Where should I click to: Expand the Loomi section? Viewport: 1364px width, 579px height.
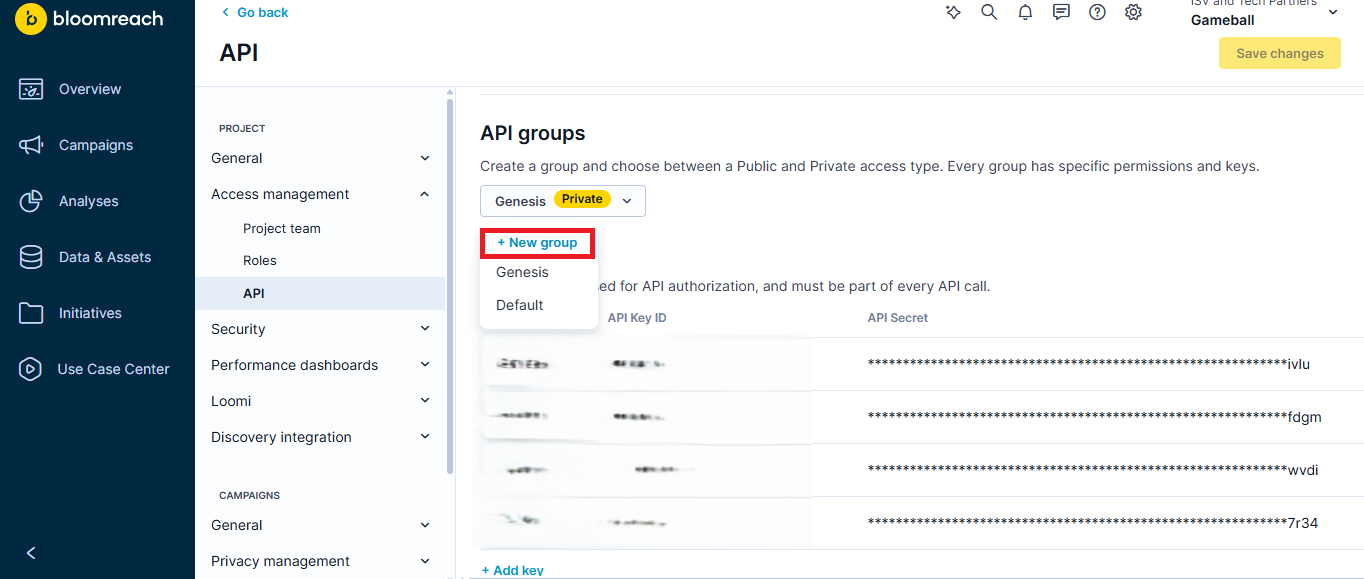(x=320, y=401)
